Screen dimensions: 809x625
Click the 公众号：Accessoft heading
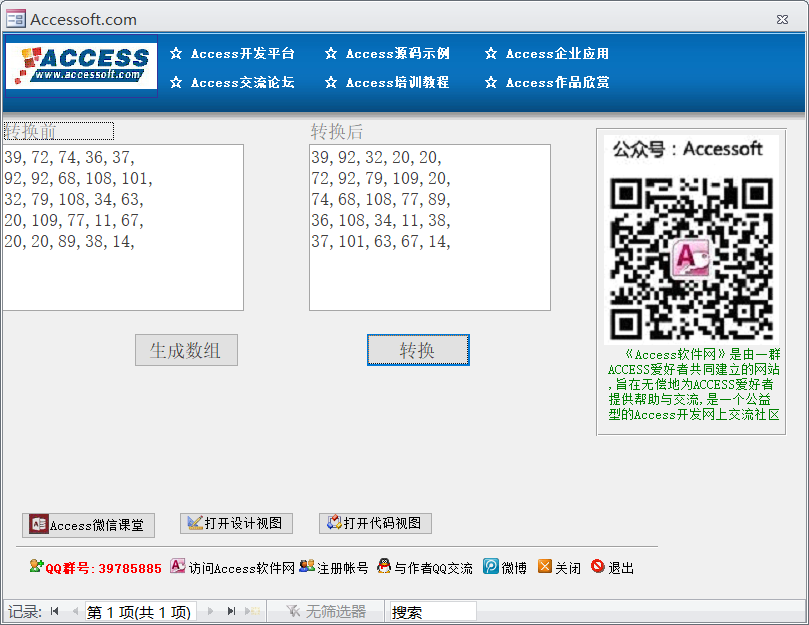point(687,149)
